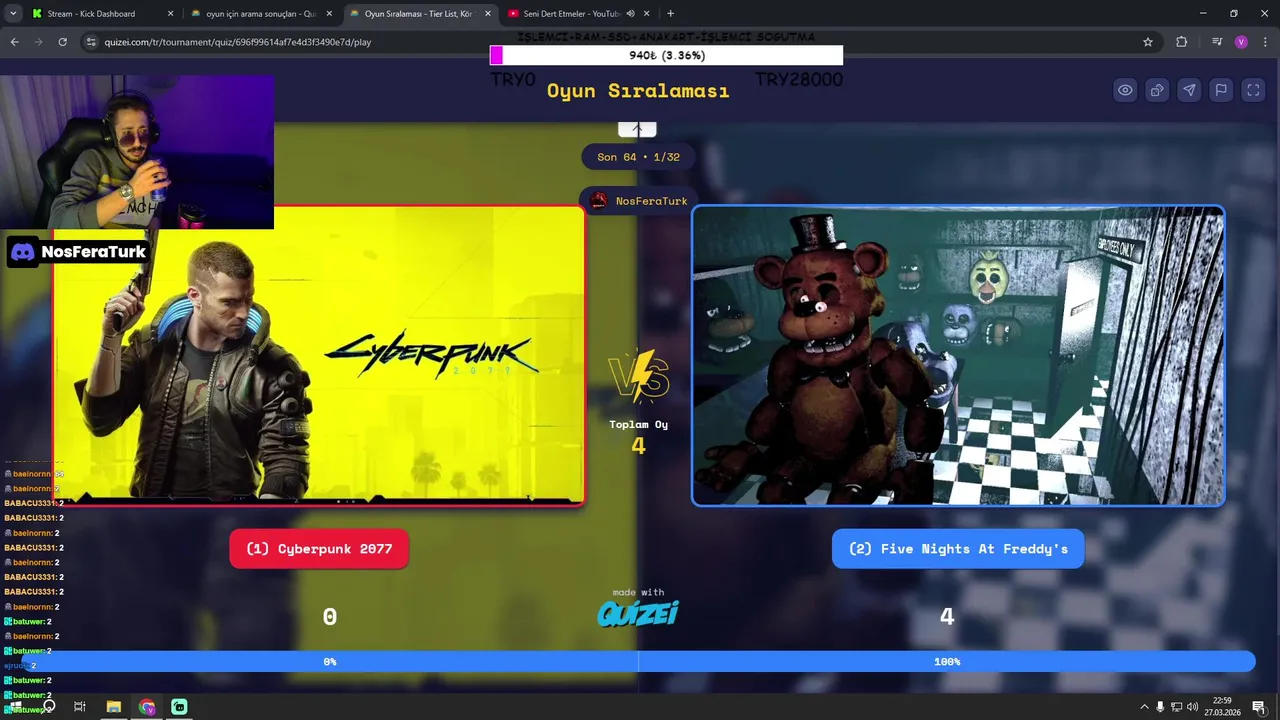Click the microphone tray icon

(1160, 707)
